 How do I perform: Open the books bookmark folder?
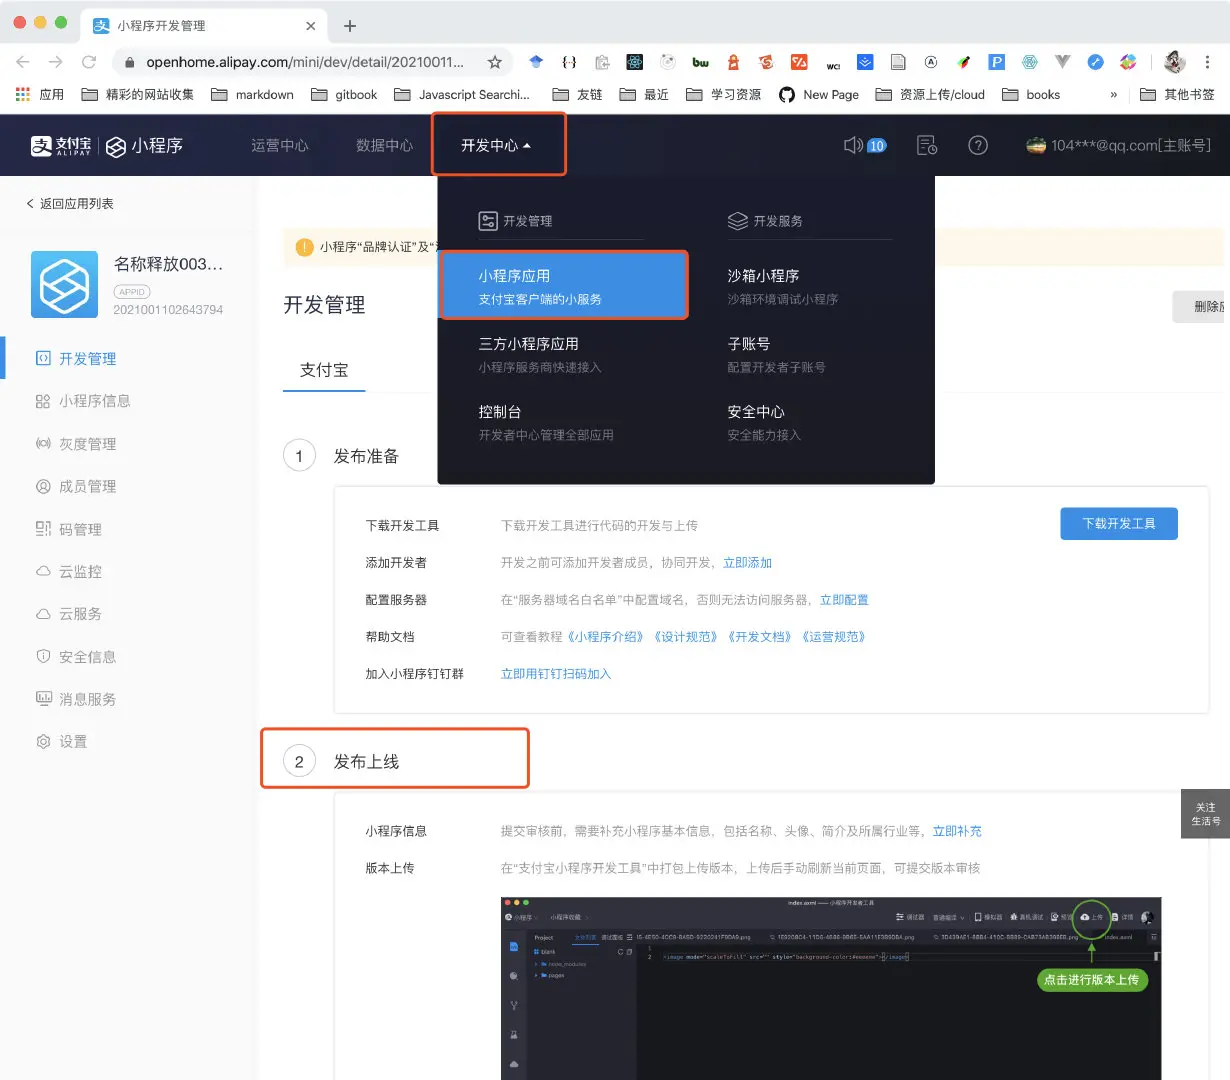(1031, 95)
